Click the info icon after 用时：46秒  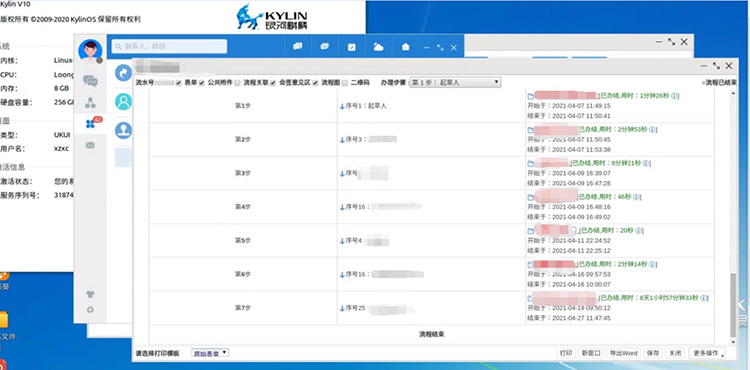(x=636, y=197)
